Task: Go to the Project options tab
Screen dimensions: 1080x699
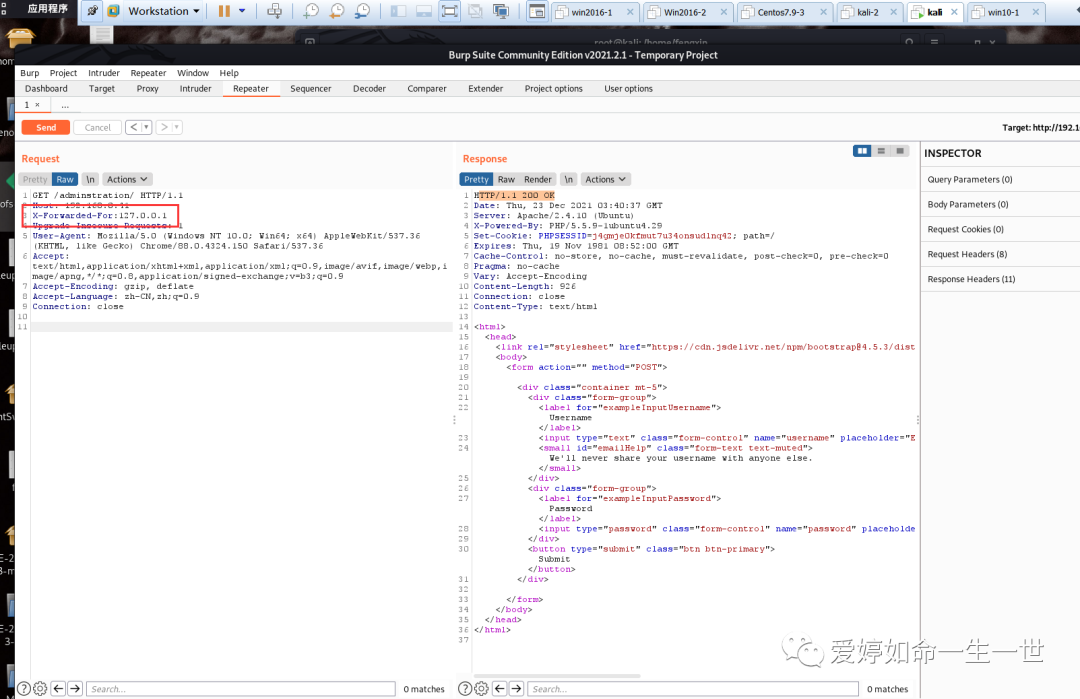Action: point(554,89)
